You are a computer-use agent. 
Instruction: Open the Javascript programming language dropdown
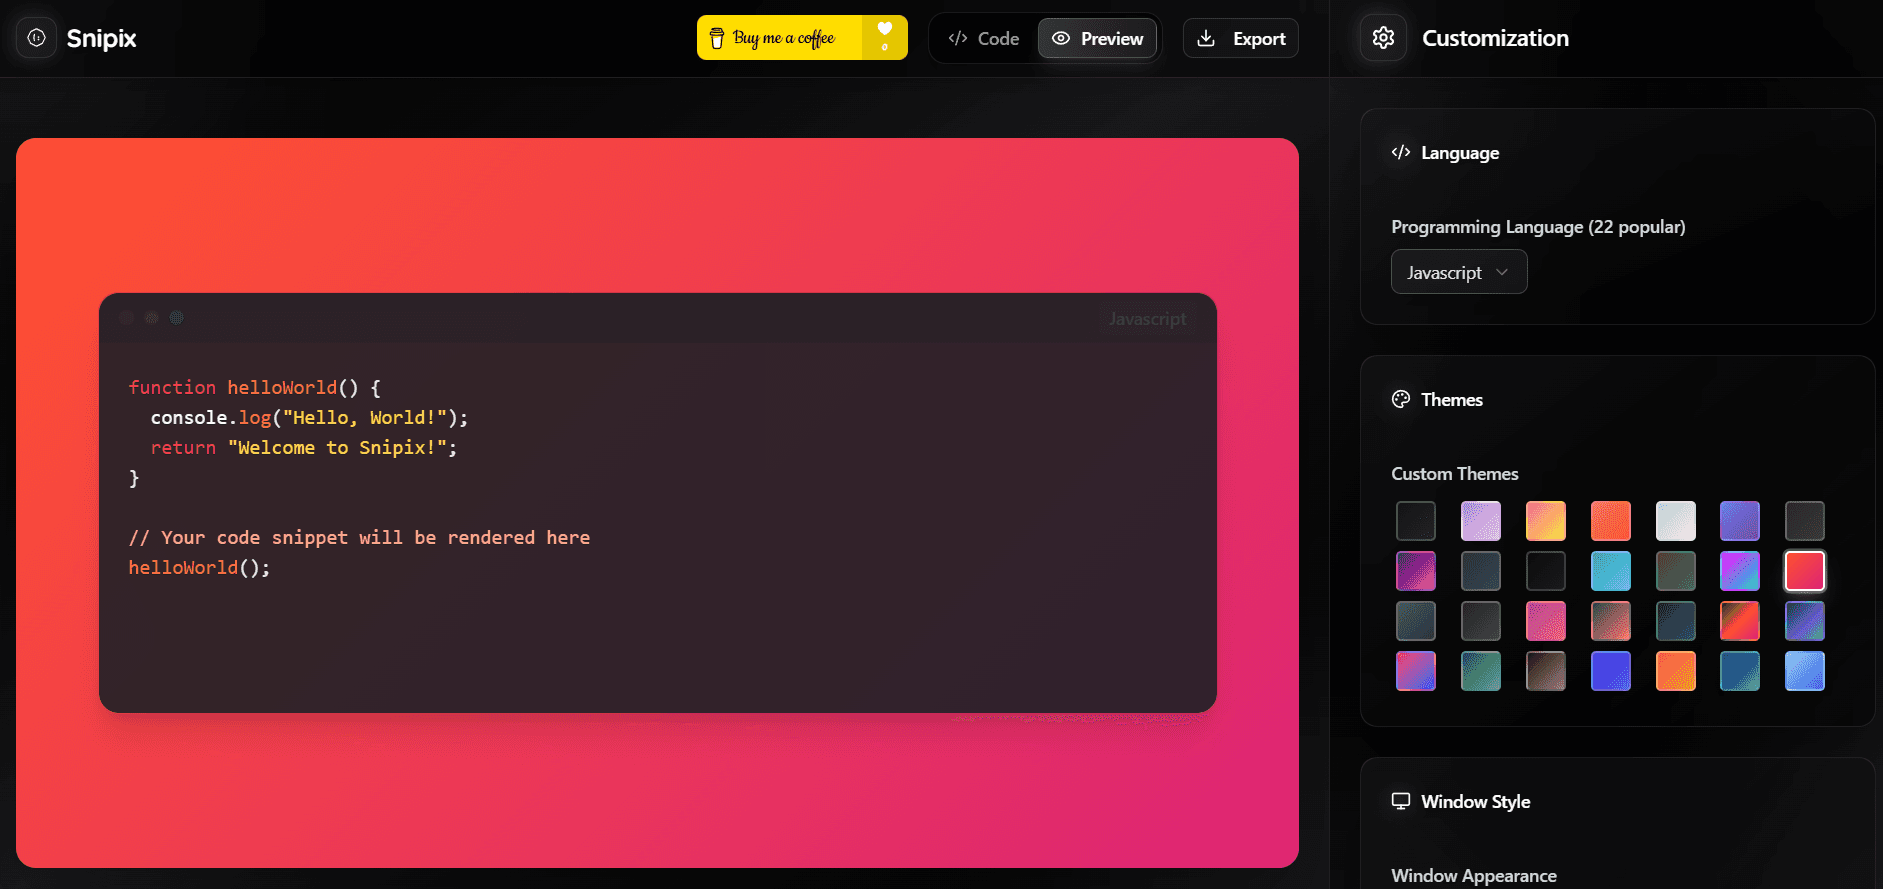(1458, 272)
